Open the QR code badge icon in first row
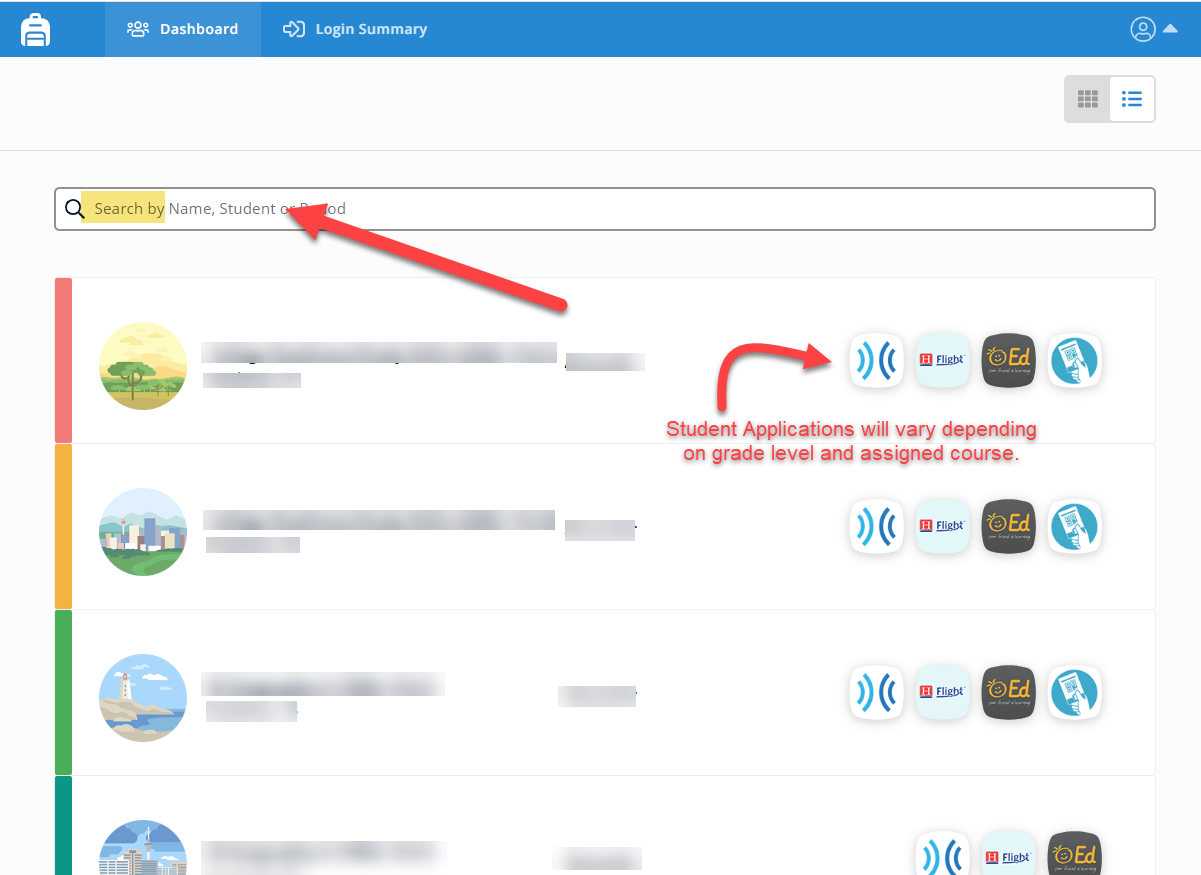The height and width of the screenshot is (875, 1201). tap(1074, 360)
